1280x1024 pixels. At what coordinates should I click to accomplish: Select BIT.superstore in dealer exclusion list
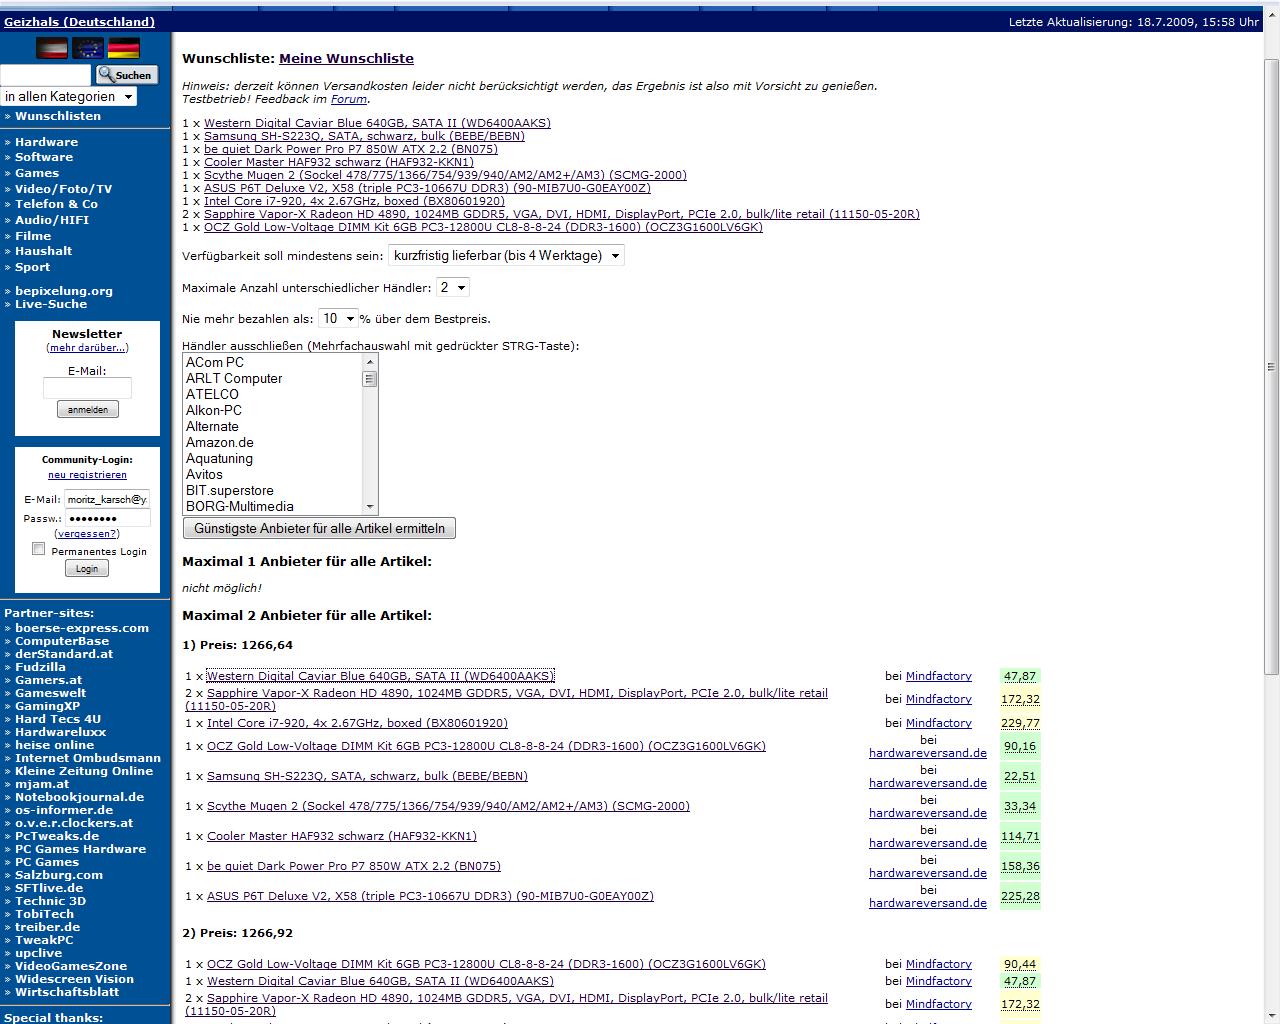(272, 490)
